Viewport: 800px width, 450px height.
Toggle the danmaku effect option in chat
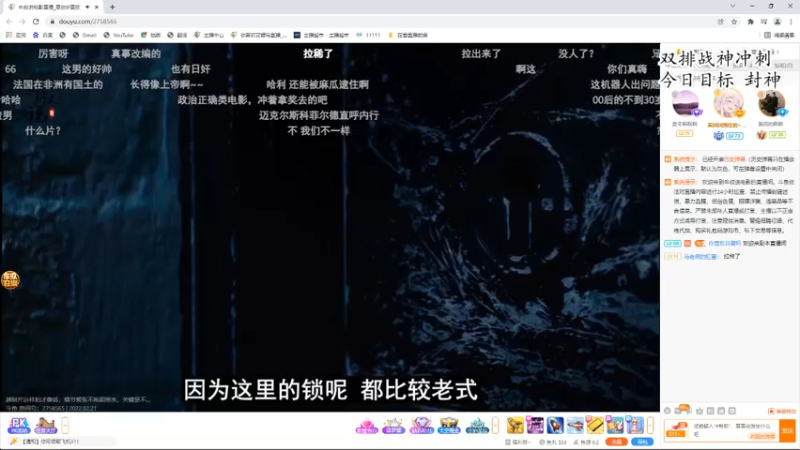782,411
